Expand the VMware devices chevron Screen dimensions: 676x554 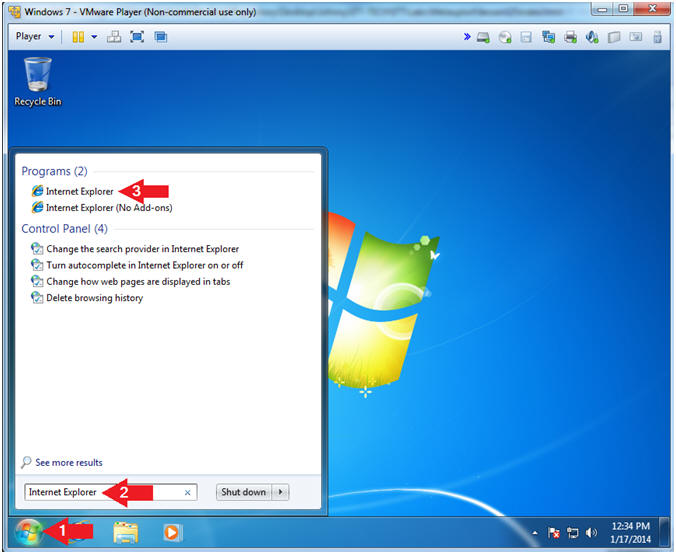click(x=466, y=37)
